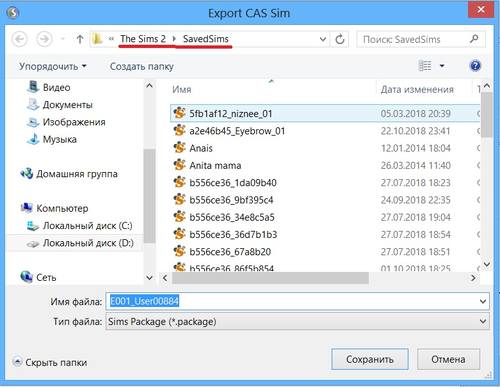Refresh the SavedSims folder view
The width and height of the screenshot is (500, 387).
pyautogui.click(x=340, y=39)
